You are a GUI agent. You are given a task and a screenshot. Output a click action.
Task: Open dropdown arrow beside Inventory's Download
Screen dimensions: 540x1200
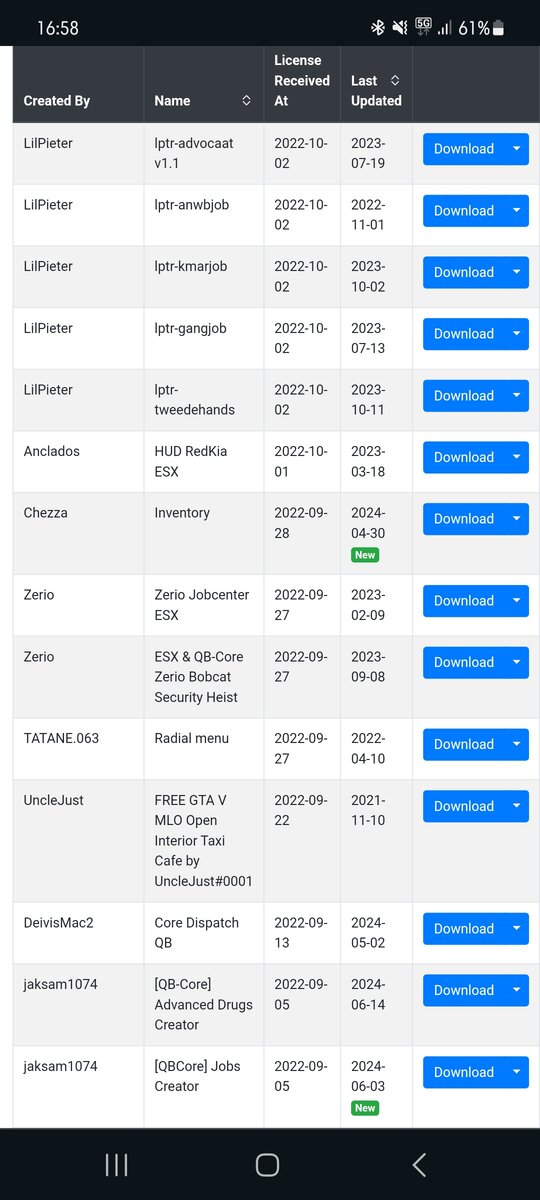click(x=517, y=519)
